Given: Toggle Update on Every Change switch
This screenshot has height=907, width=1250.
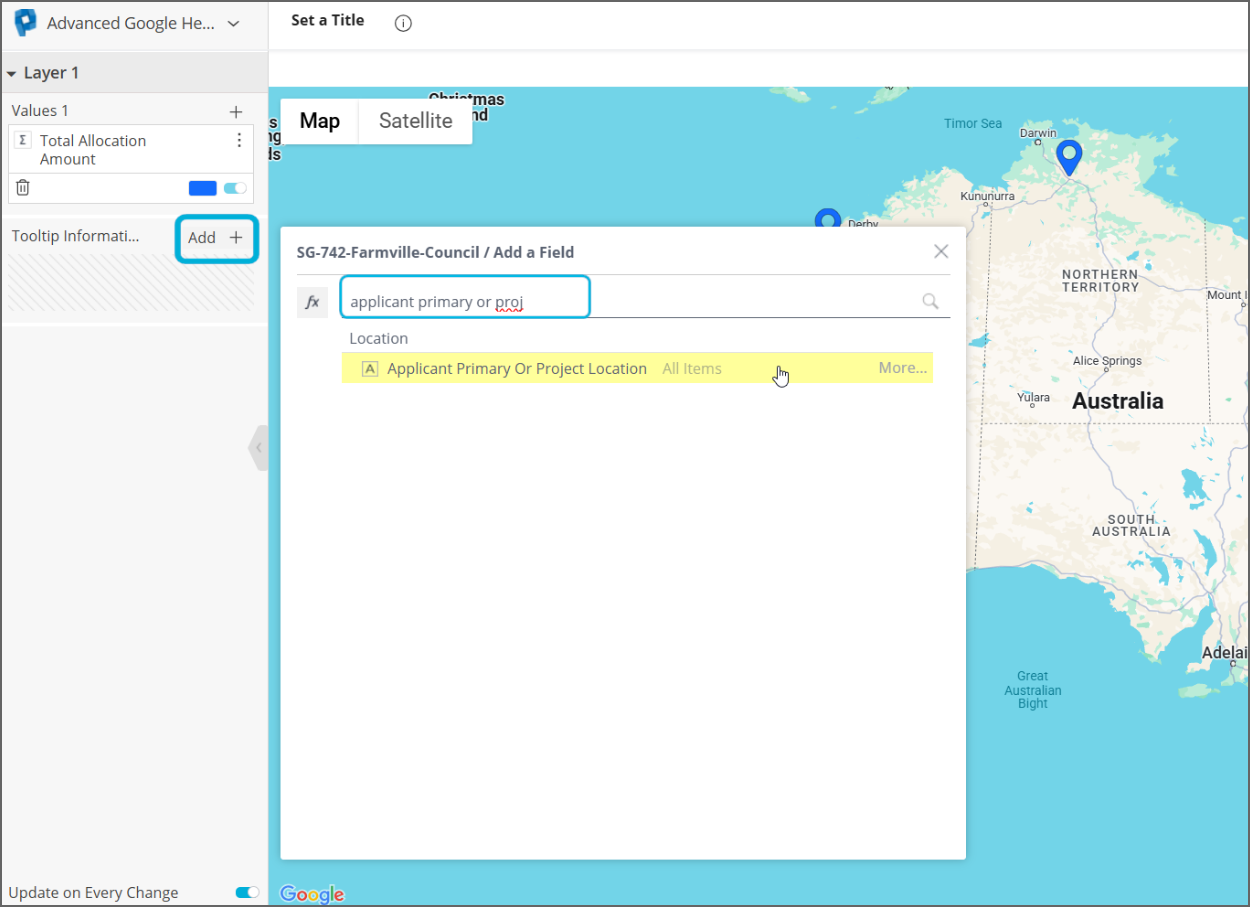Looking at the screenshot, I should (x=246, y=892).
